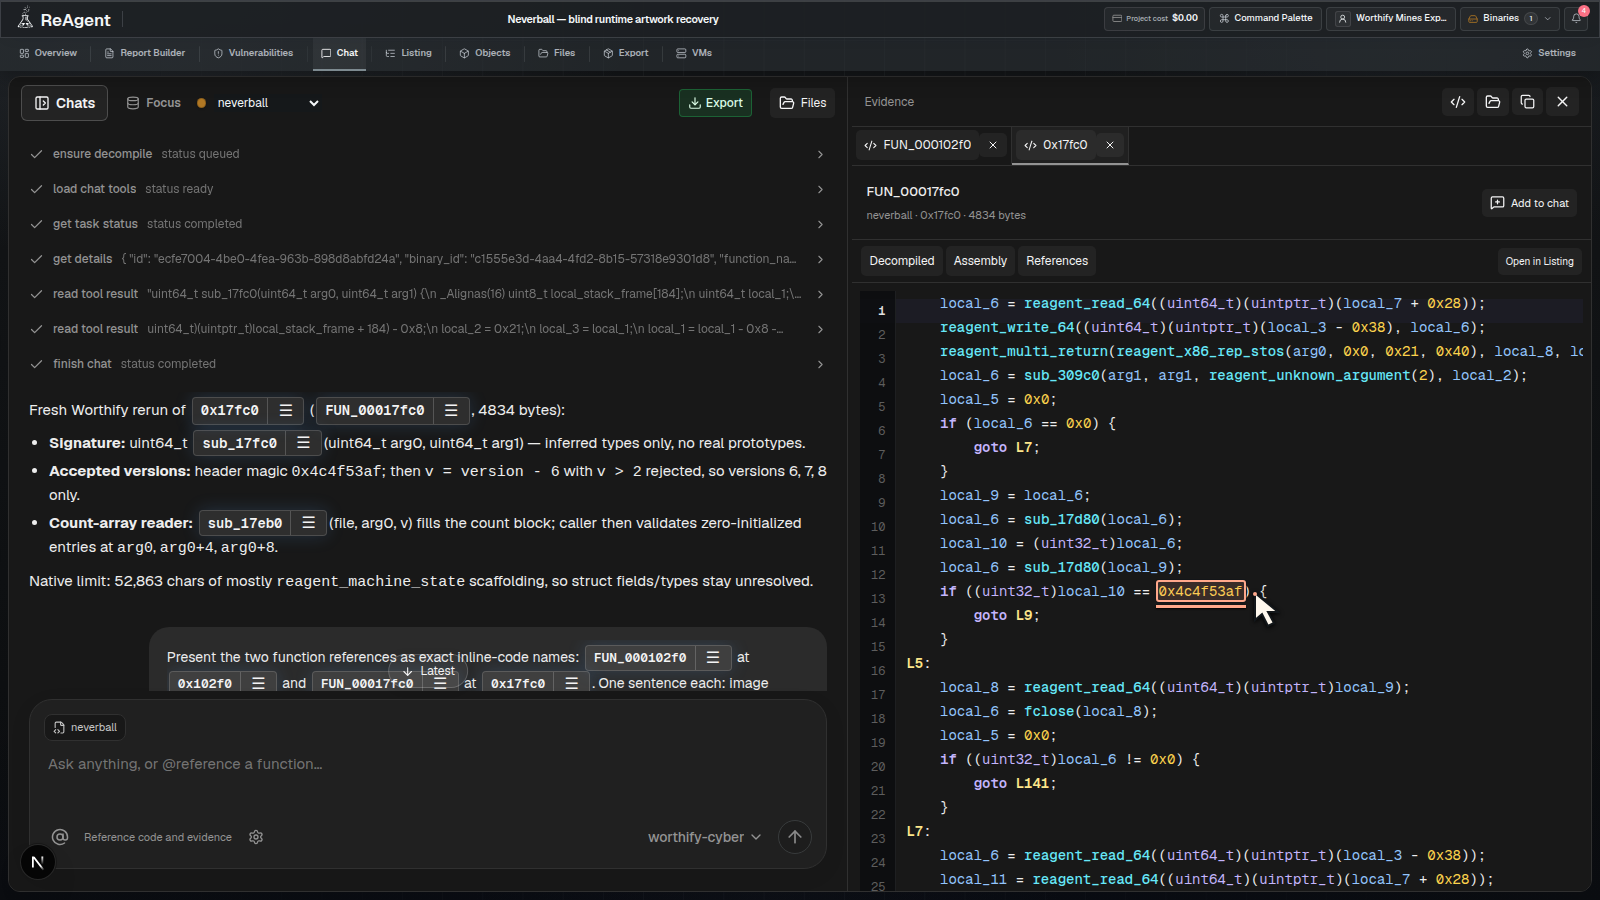Click highlighted 0x4c4f53af constant in code
Viewport: 1600px width, 900px height.
[x=1201, y=592]
